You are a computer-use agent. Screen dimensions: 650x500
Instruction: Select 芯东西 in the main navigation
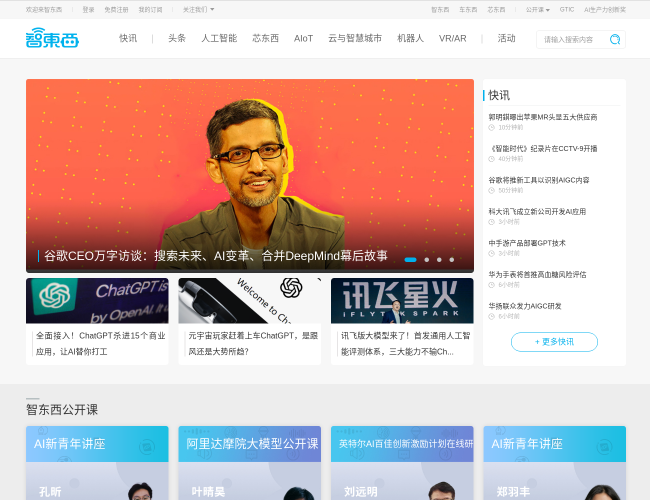(x=266, y=39)
